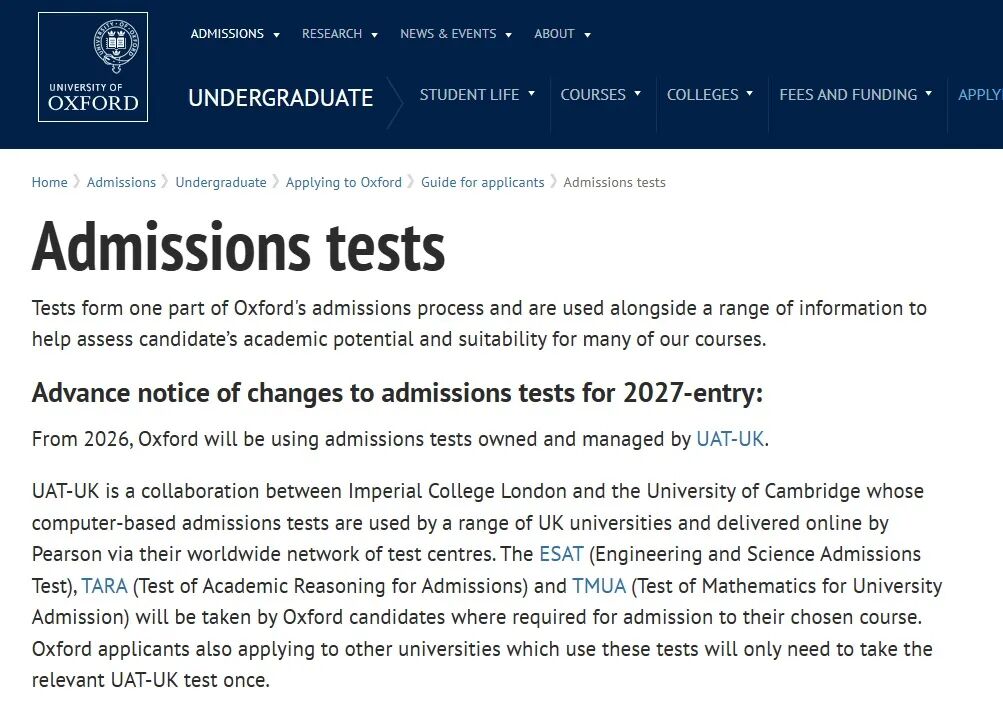The image size is (1003, 712).
Task: Go to Home breadcrumb link
Action: pyautogui.click(x=49, y=182)
